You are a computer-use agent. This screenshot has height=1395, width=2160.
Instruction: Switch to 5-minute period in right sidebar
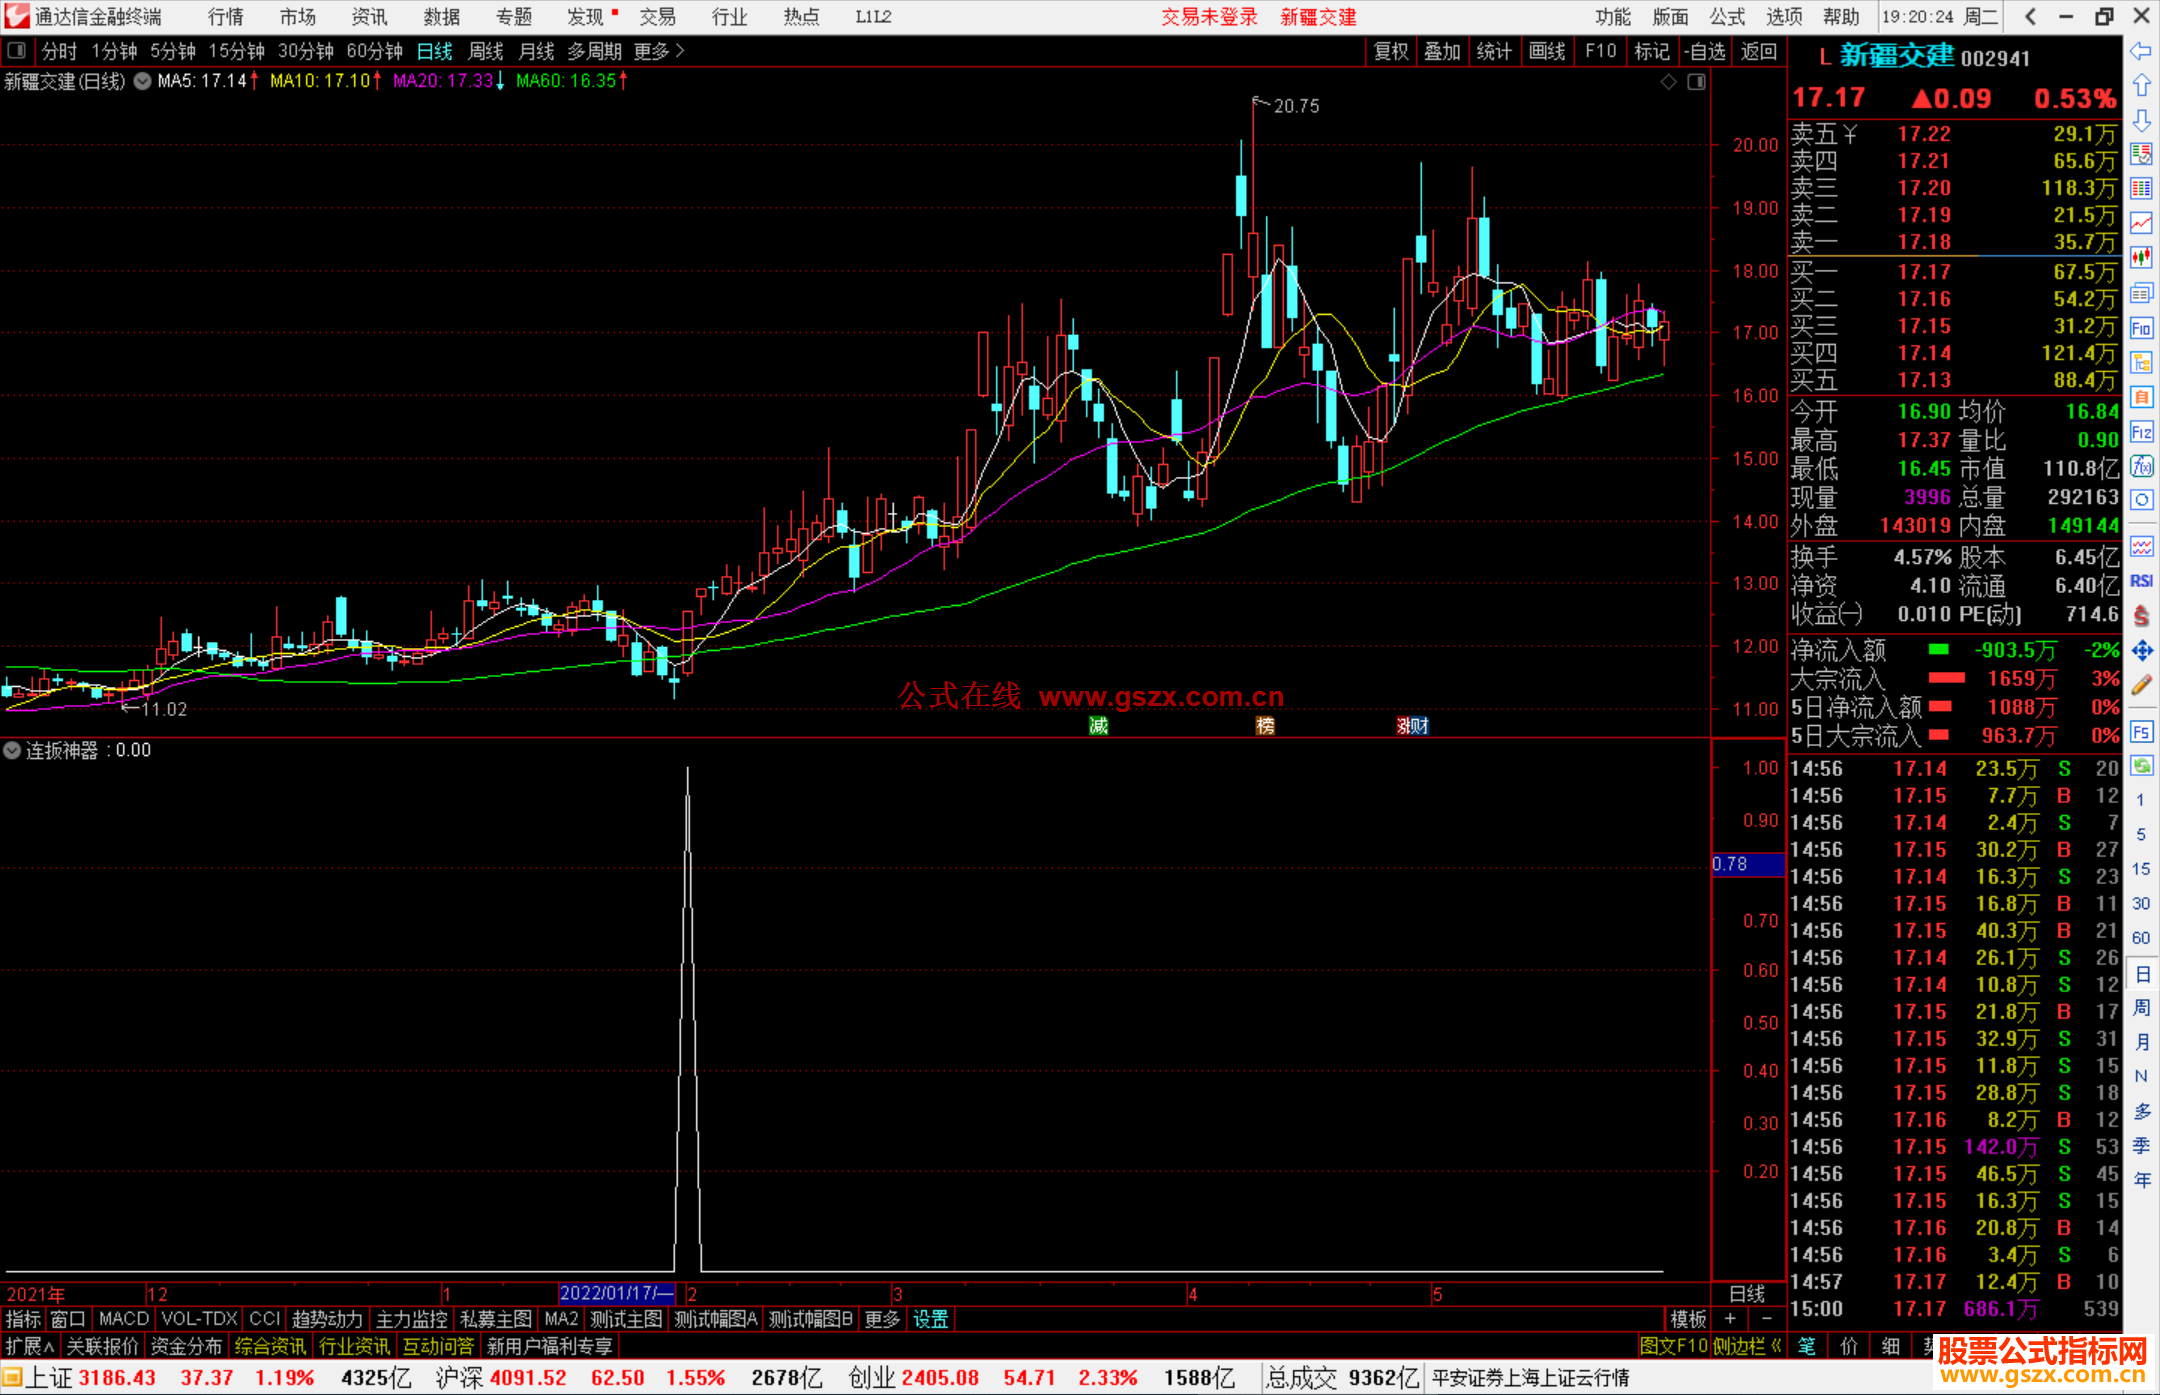click(2141, 834)
